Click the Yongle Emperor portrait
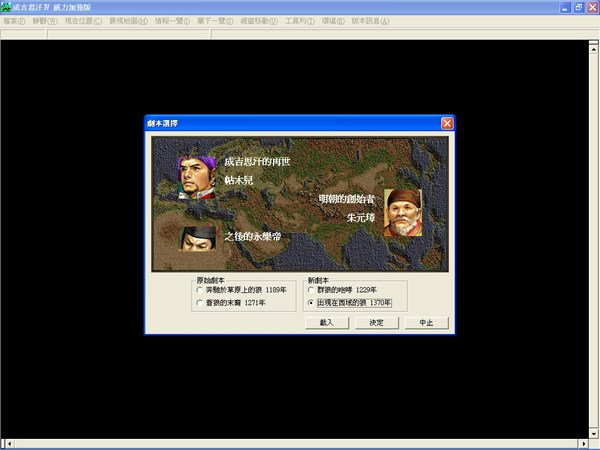This screenshot has width=600, height=450. 197,239
